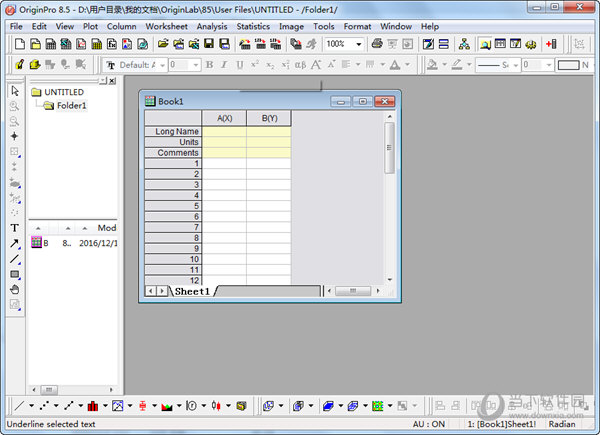Toggle Italic formatting
The image size is (600, 435).
[224, 65]
